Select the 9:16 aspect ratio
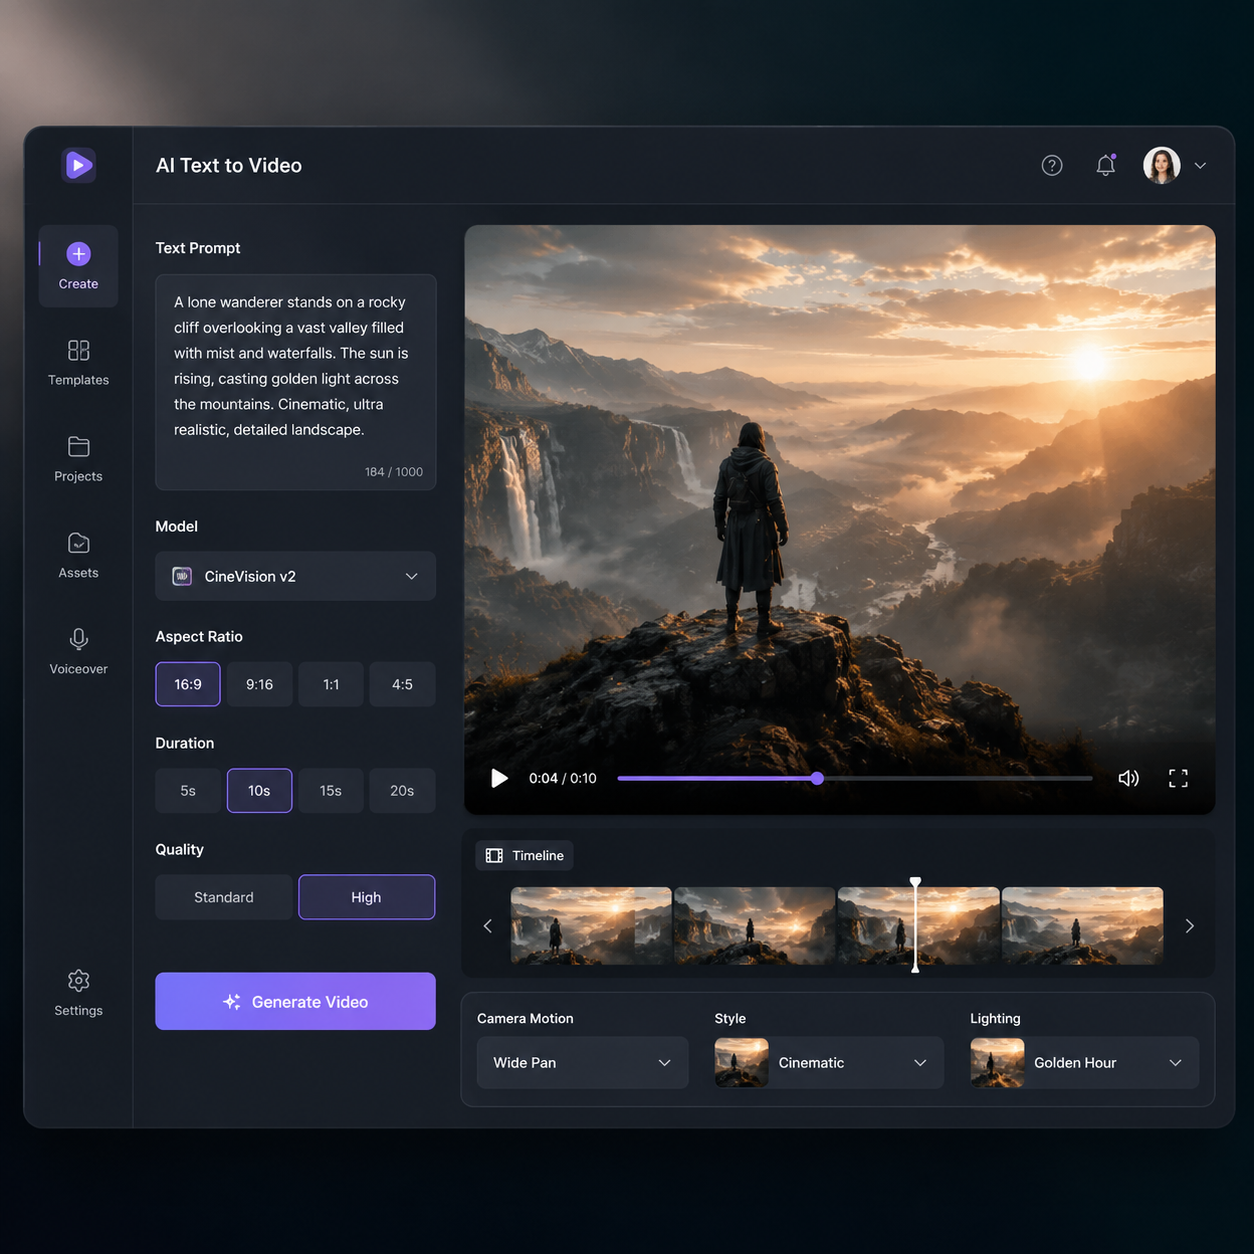The width and height of the screenshot is (1254, 1254). [260, 684]
